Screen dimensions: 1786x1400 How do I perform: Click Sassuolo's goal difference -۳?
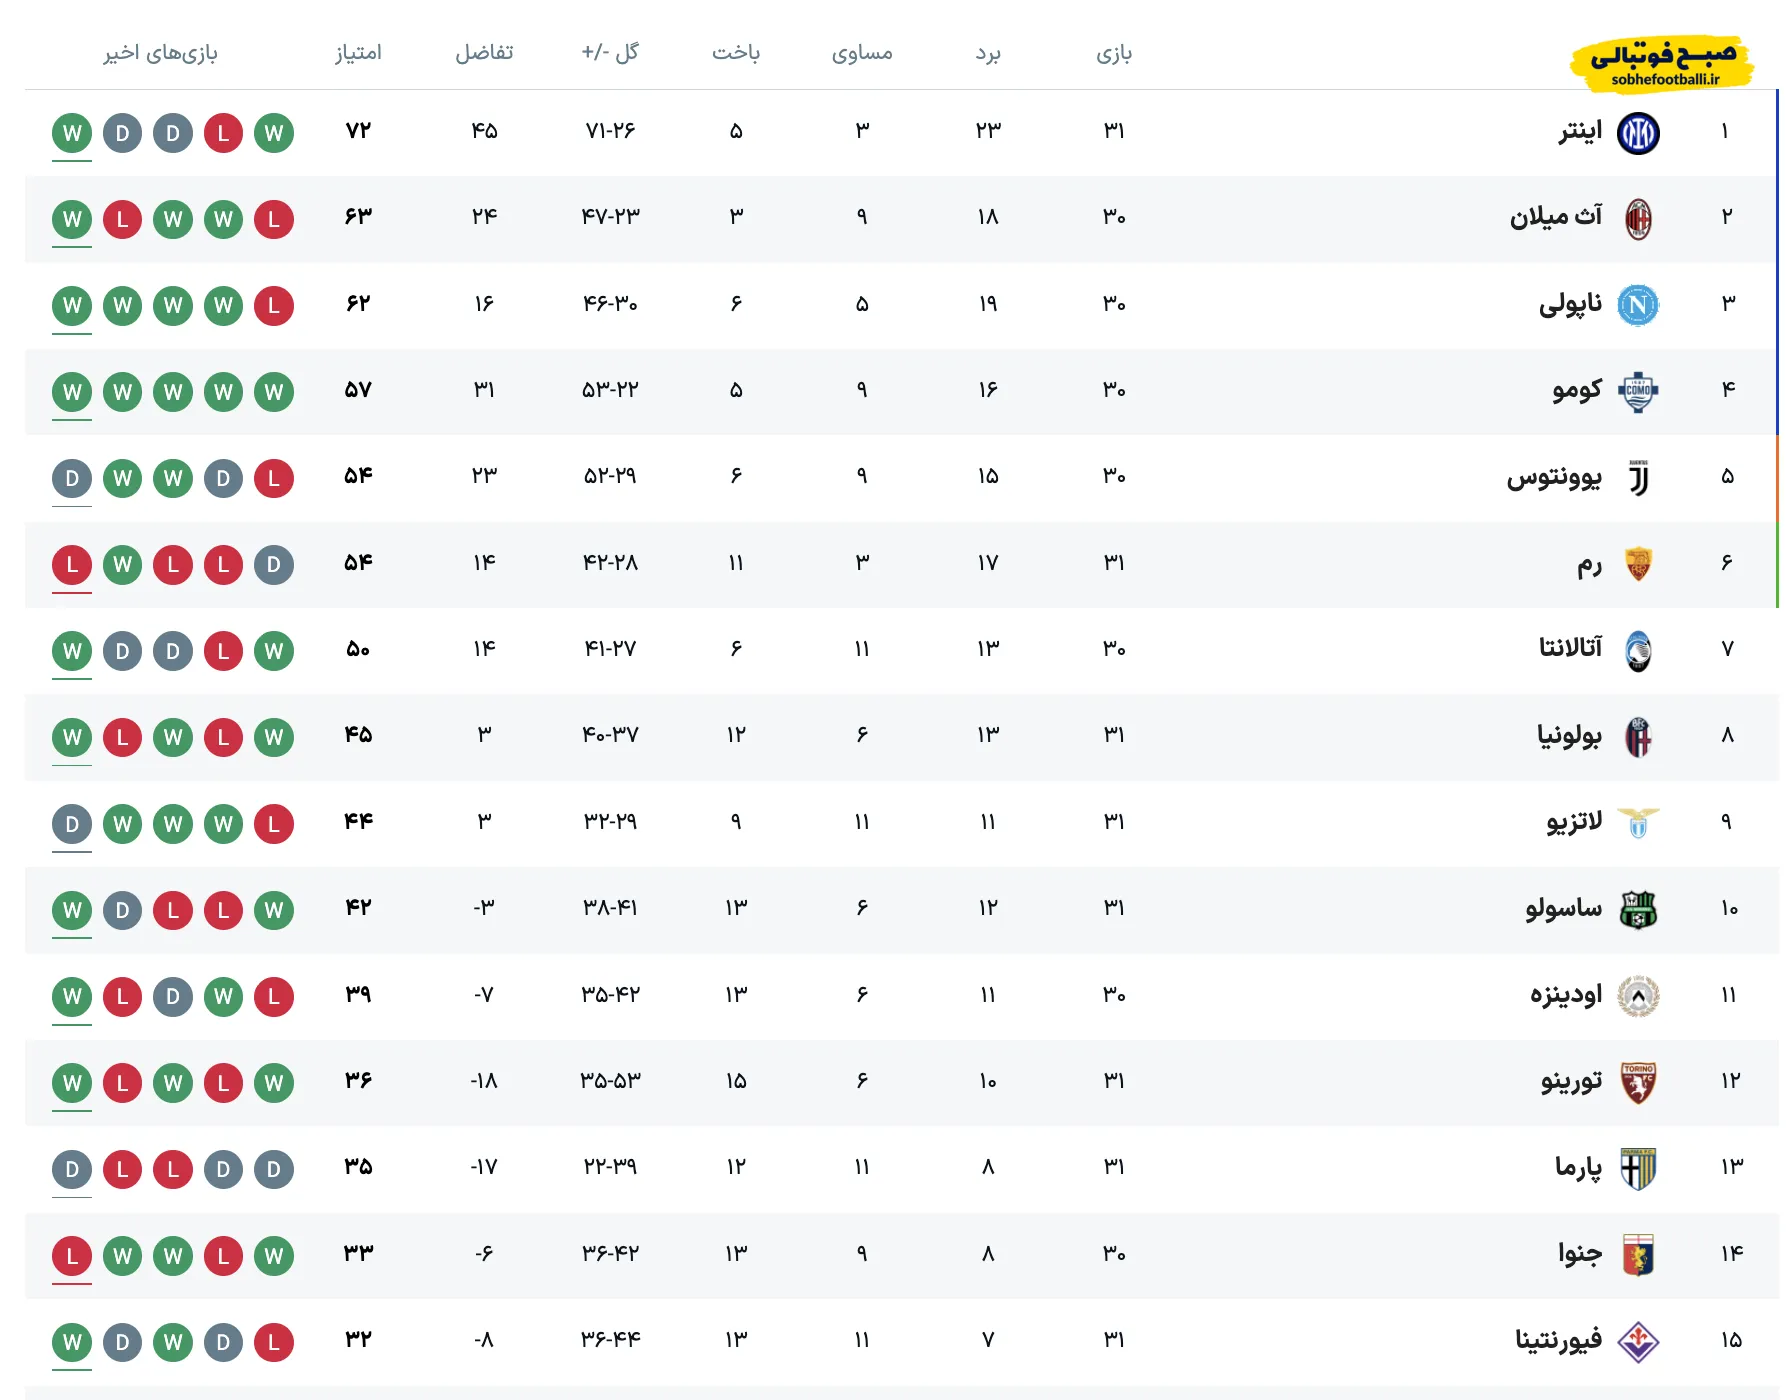click(x=484, y=908)
